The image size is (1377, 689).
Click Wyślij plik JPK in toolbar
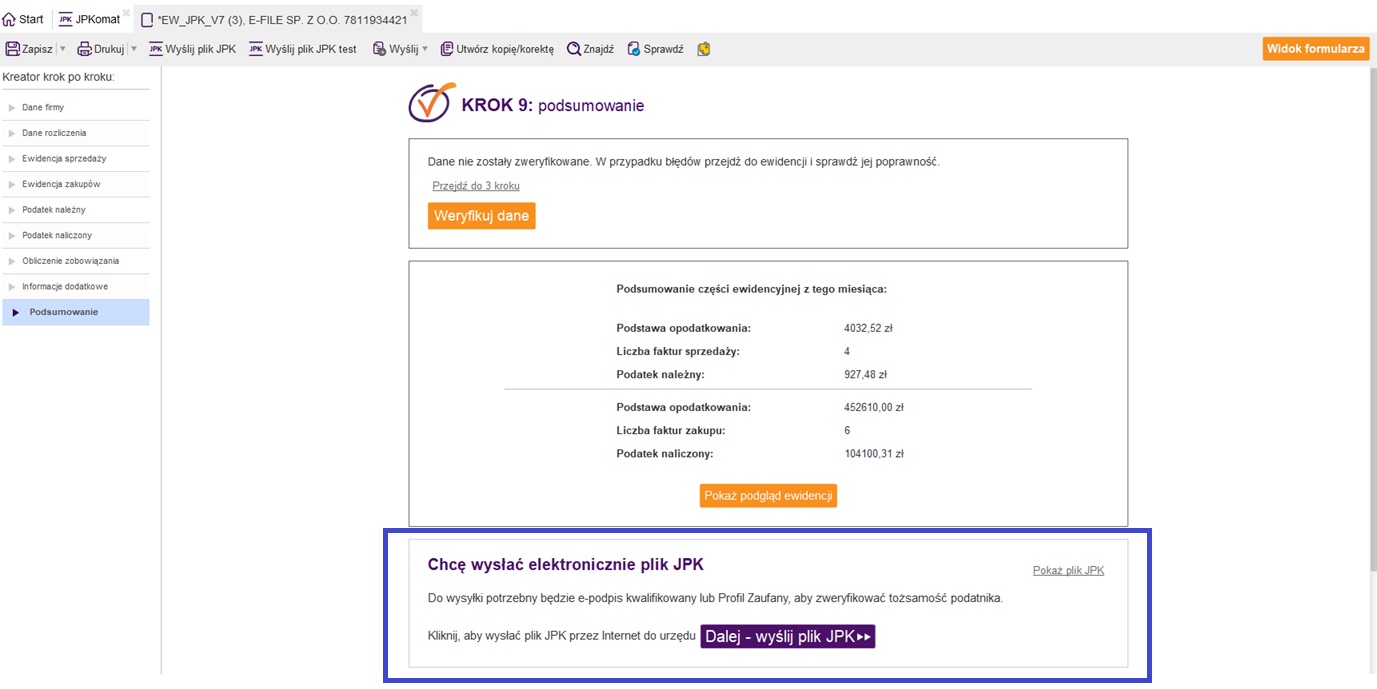click(x=192, y=49)
